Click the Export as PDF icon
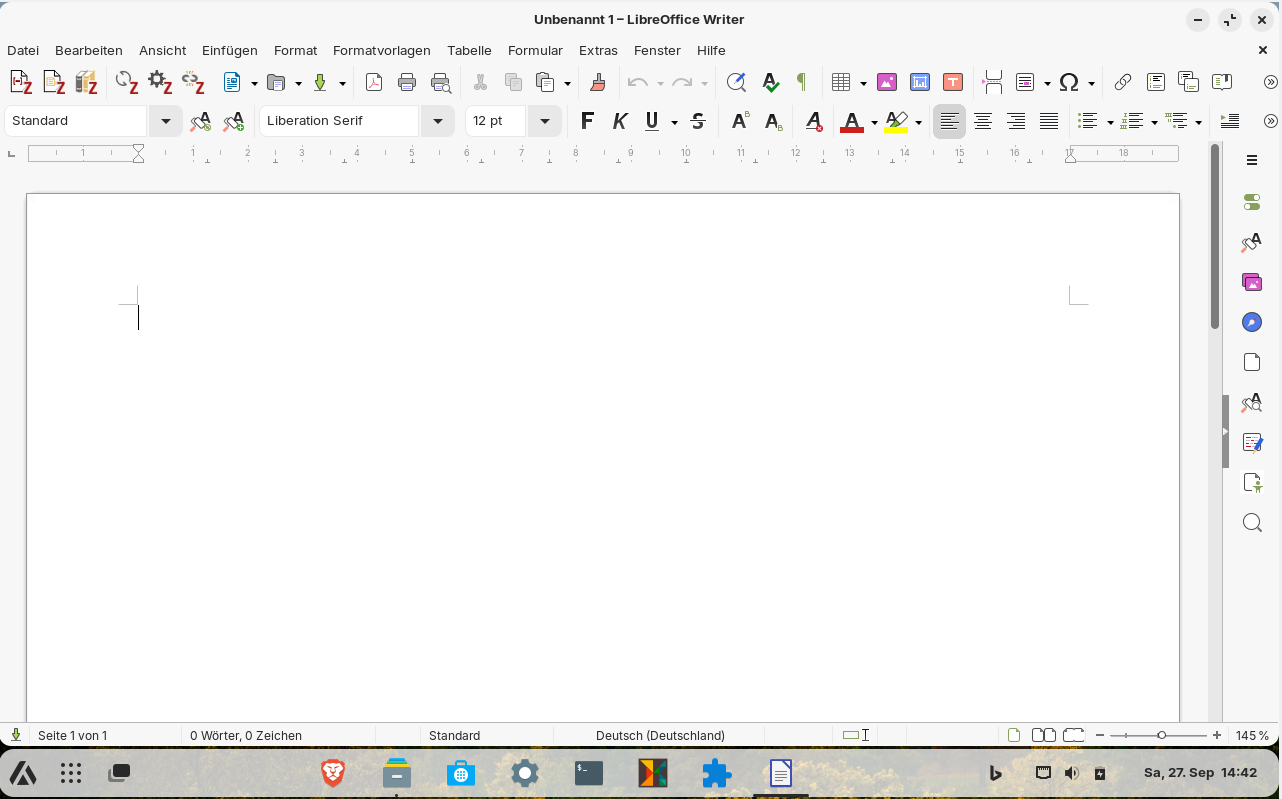Viewport: 1282px width, 799px height. (x=374, y=83)
